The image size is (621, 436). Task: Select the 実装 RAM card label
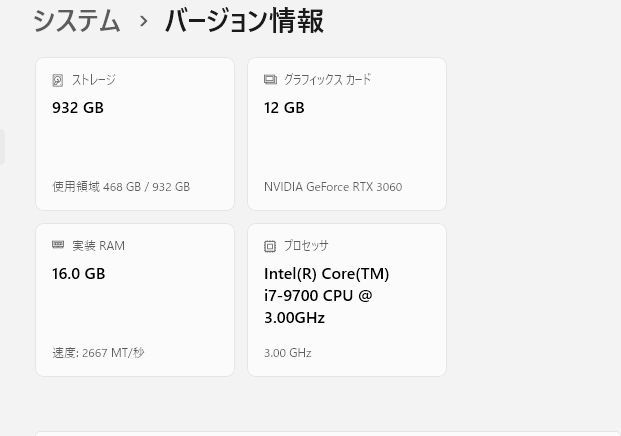[x=98, y=246]
